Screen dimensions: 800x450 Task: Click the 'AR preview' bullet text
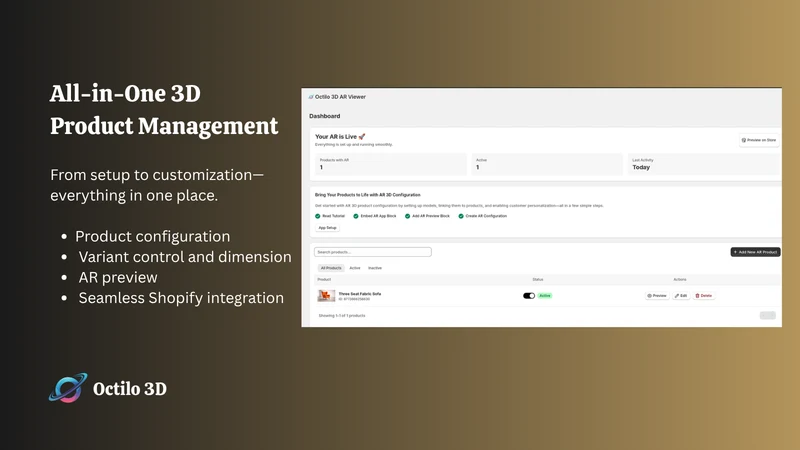point(118,278)
